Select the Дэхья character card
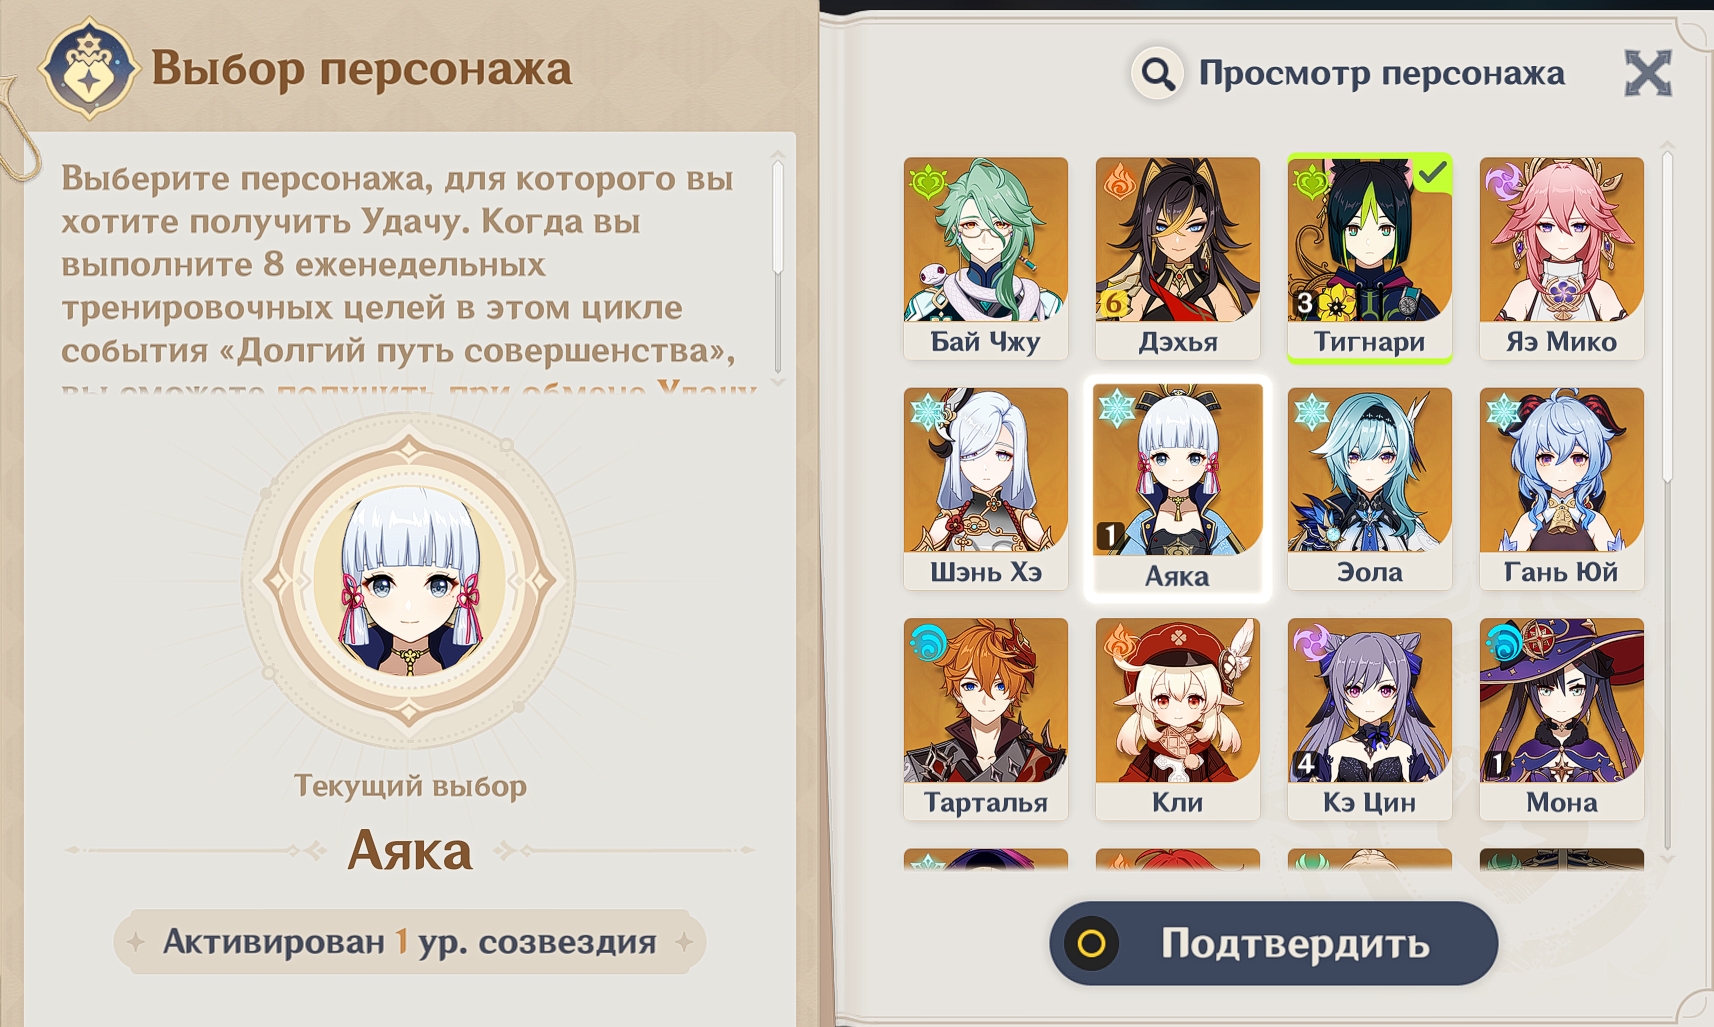Screen dimensions: 1714x1027 (1177, 258)
